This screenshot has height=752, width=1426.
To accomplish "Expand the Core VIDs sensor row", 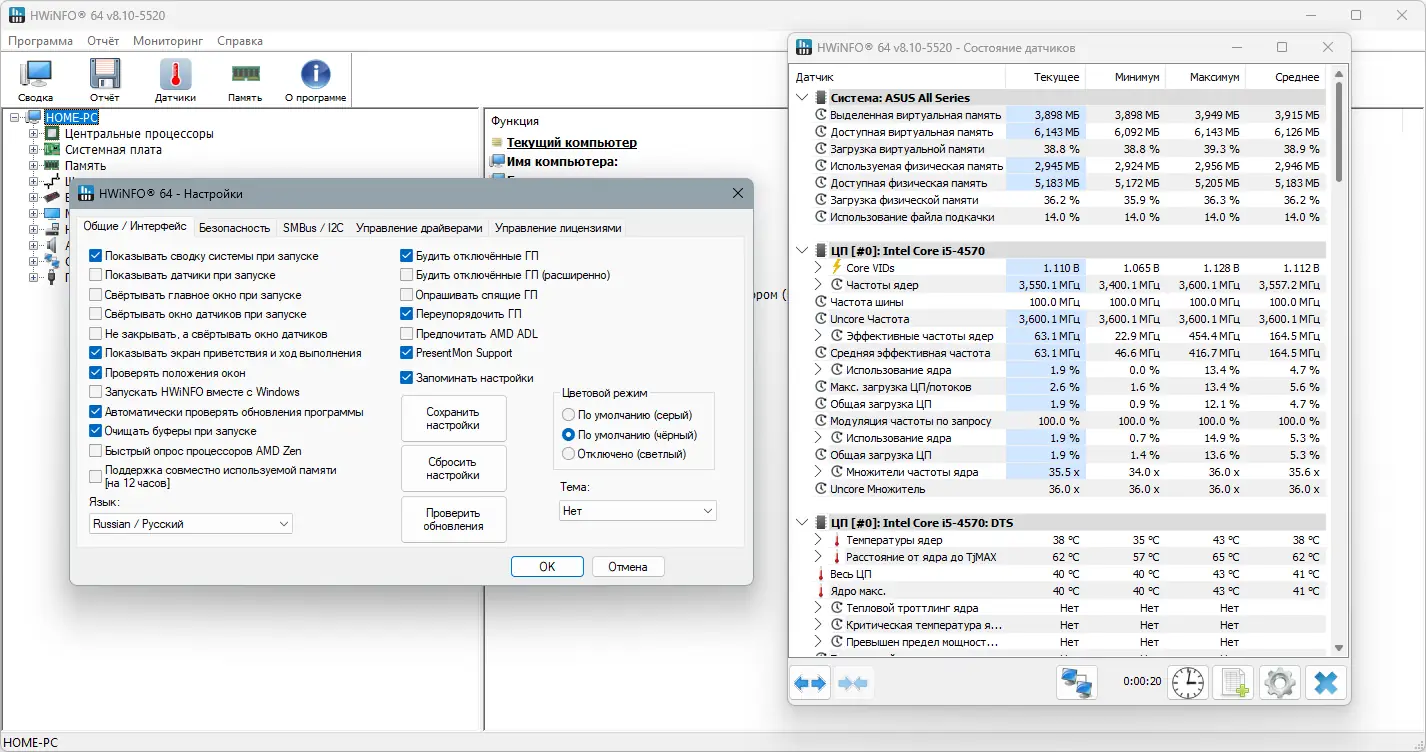I will 818,268.
